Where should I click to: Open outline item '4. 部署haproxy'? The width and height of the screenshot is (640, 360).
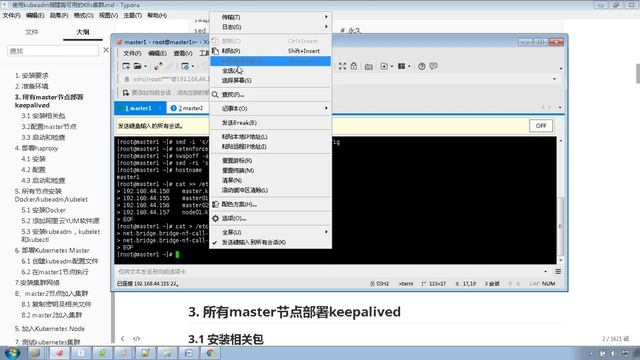pos(36,148)
